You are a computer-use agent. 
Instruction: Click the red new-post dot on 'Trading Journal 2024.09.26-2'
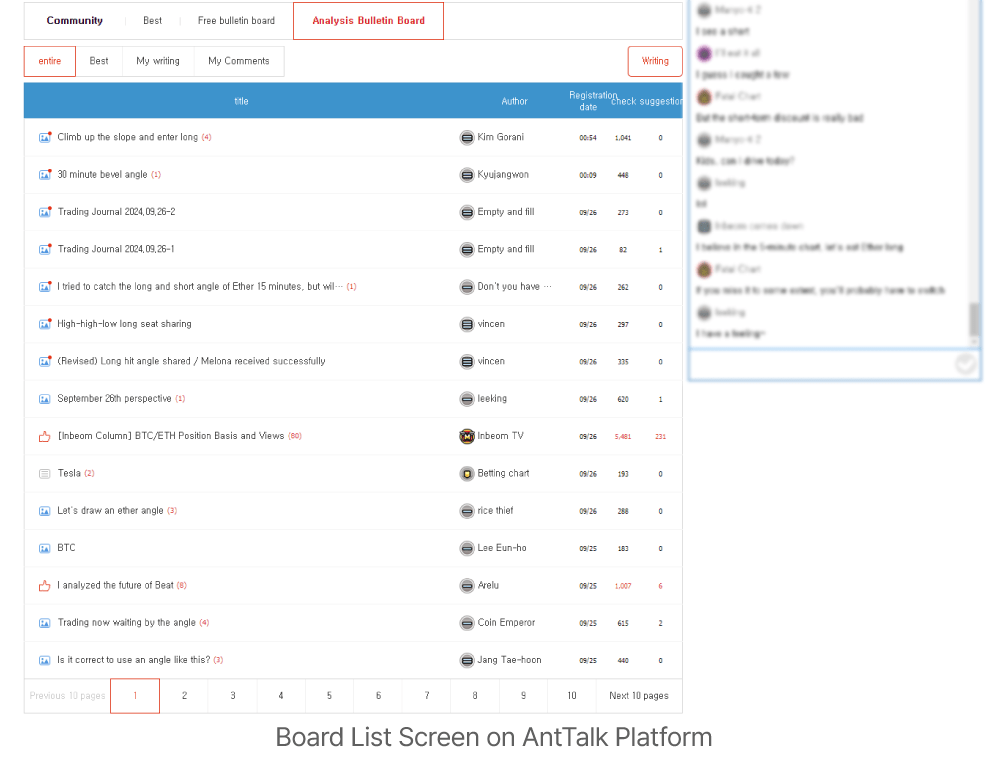[x=51, y=206]
